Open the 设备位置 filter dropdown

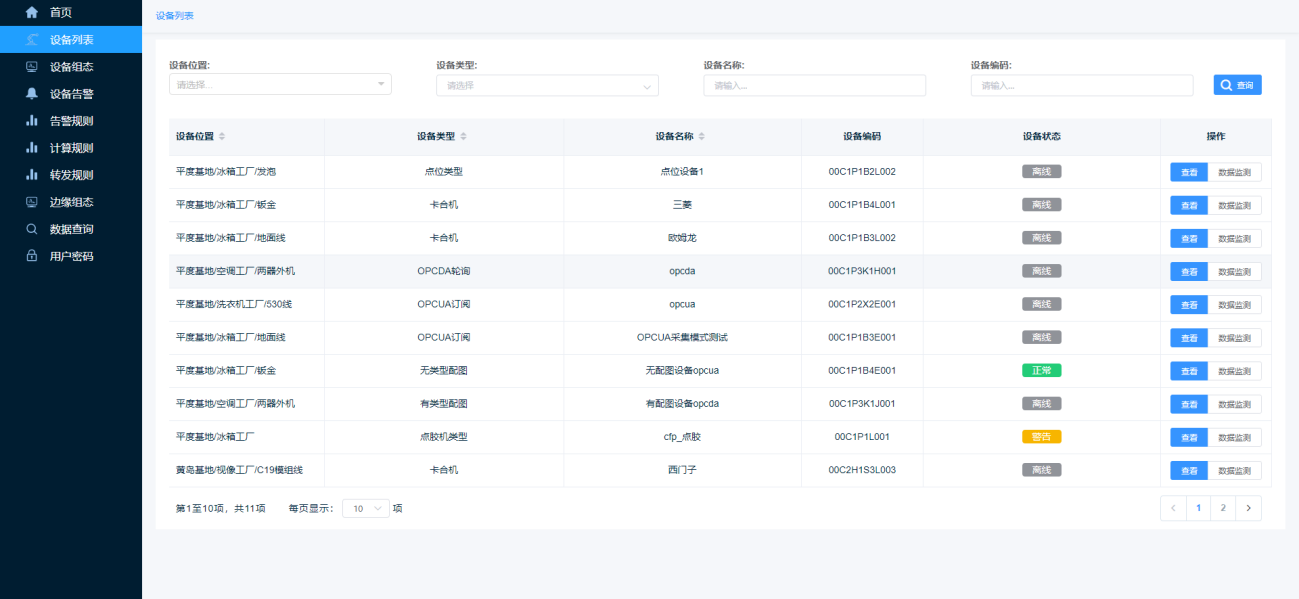click(x=280, y=85)
